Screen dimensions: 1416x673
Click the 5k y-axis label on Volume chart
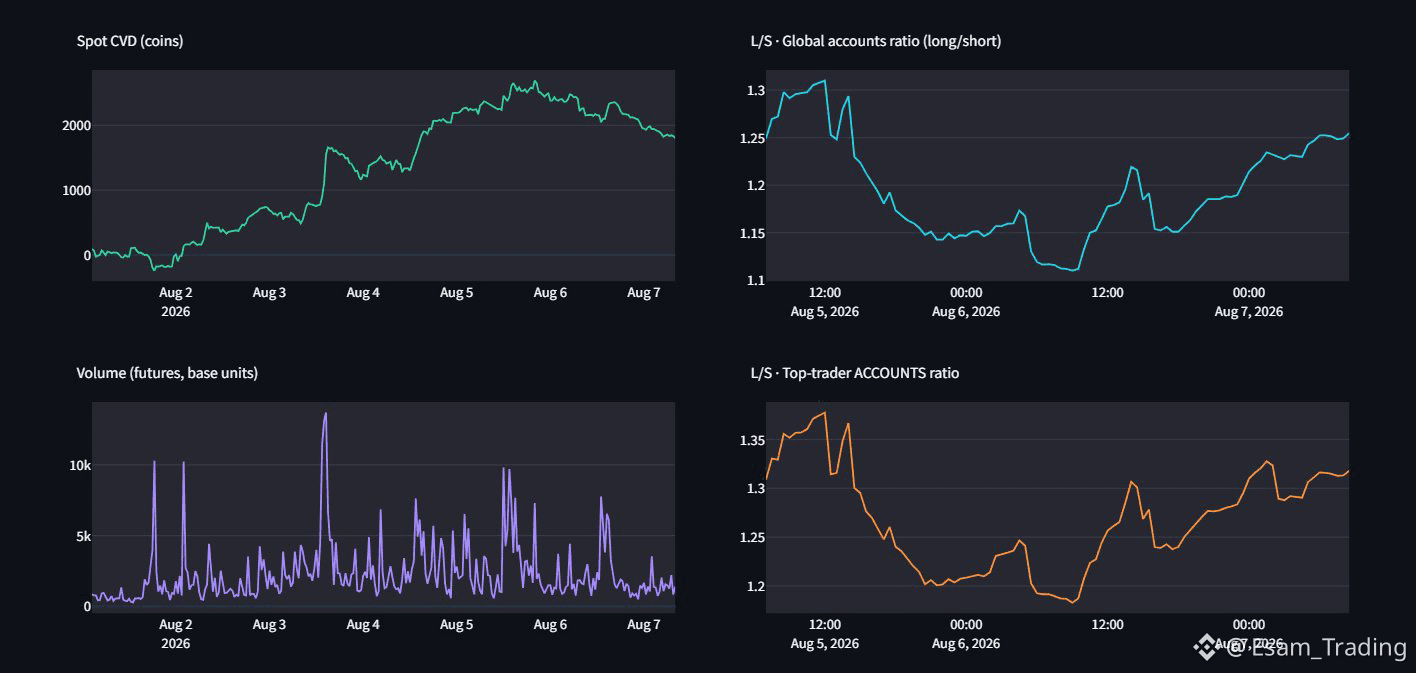click(x=84, y=536)
